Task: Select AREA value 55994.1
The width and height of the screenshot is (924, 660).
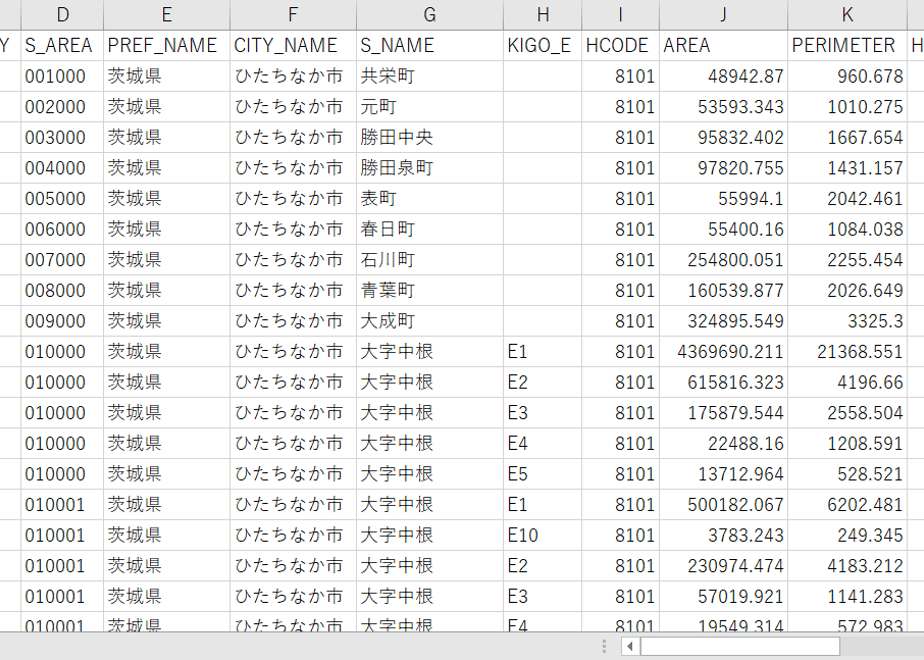Action: click(723, 199)
